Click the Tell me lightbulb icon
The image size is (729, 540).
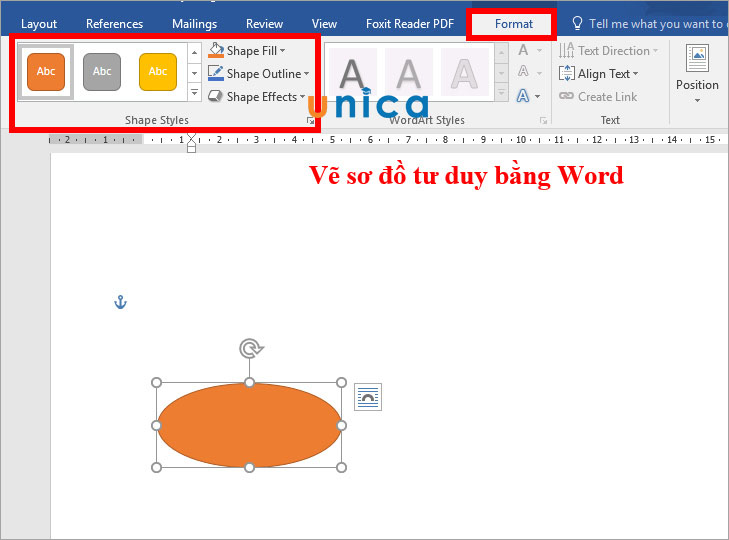point(577,23)
